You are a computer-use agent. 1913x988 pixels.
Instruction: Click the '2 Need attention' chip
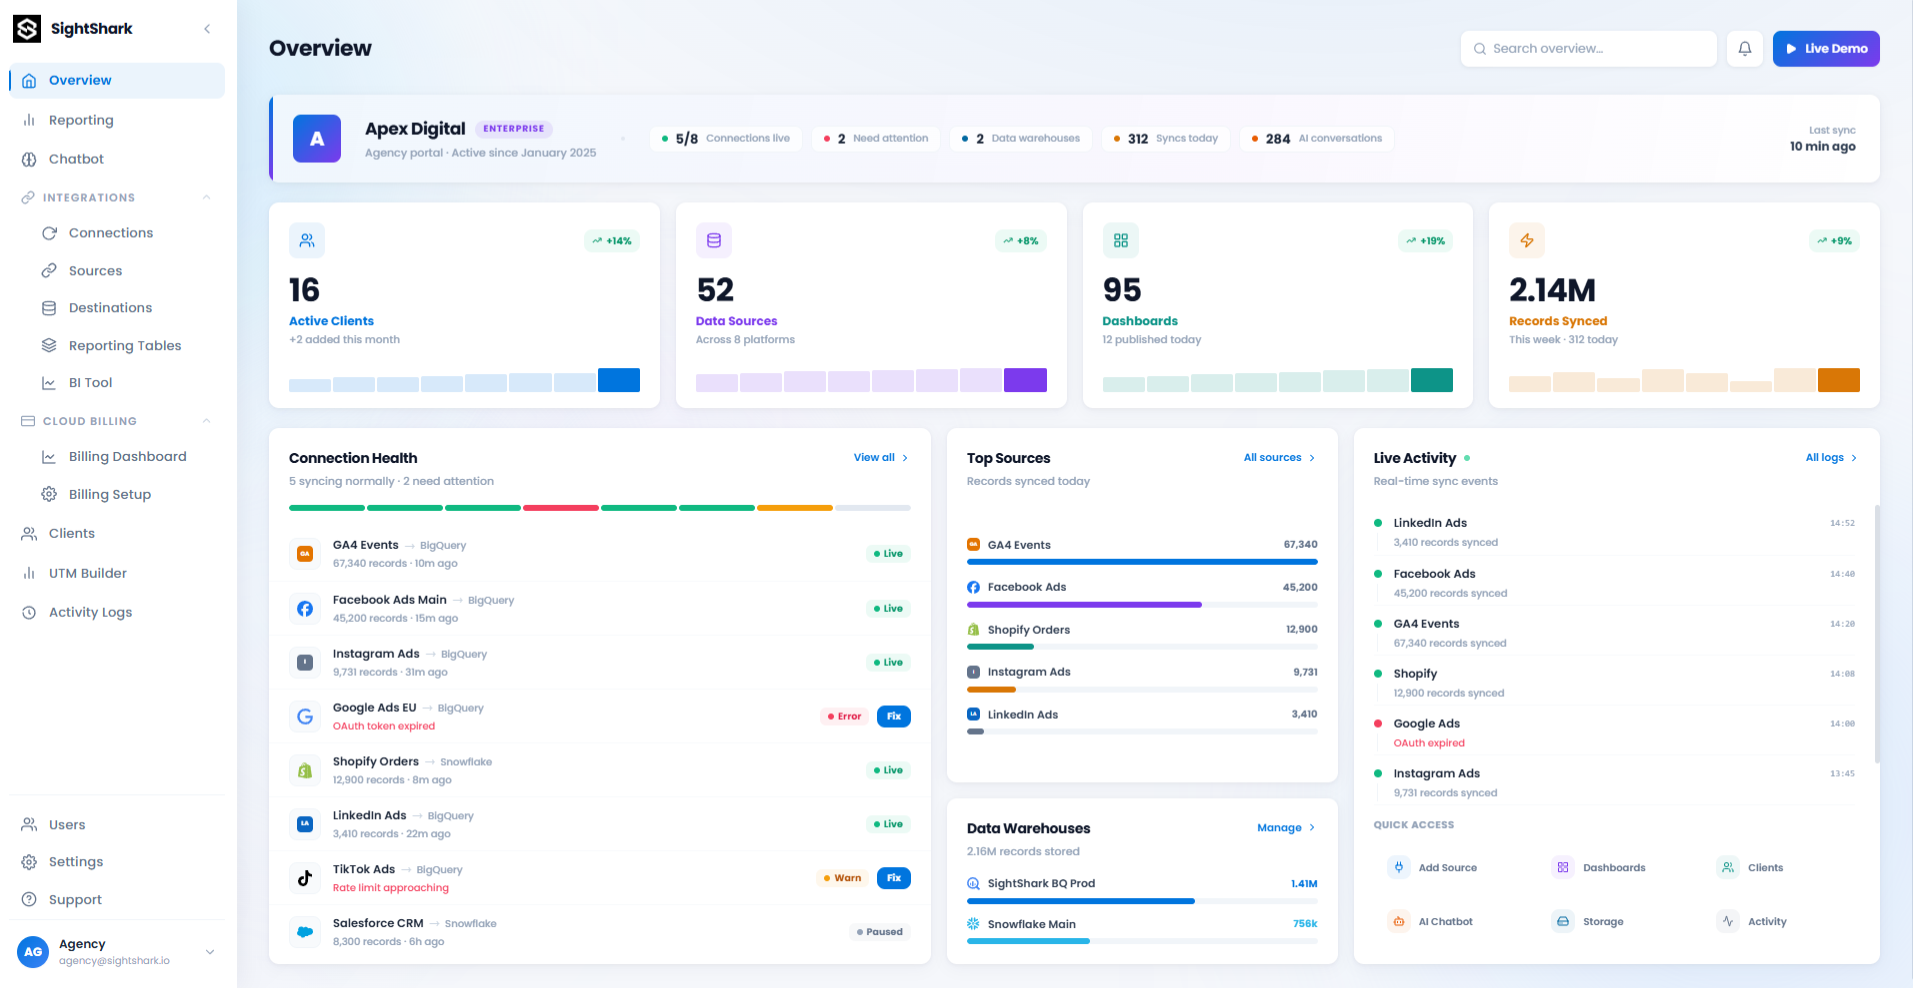[876, 139]
